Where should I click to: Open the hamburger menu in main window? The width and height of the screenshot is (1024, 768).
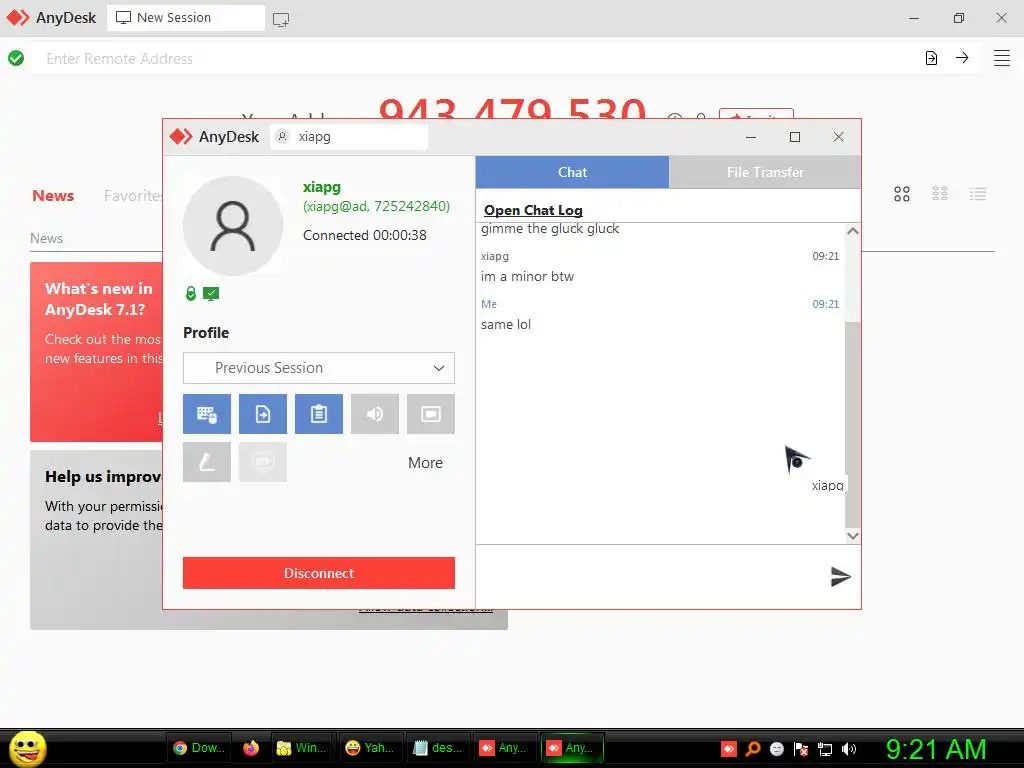point(1002,58)
